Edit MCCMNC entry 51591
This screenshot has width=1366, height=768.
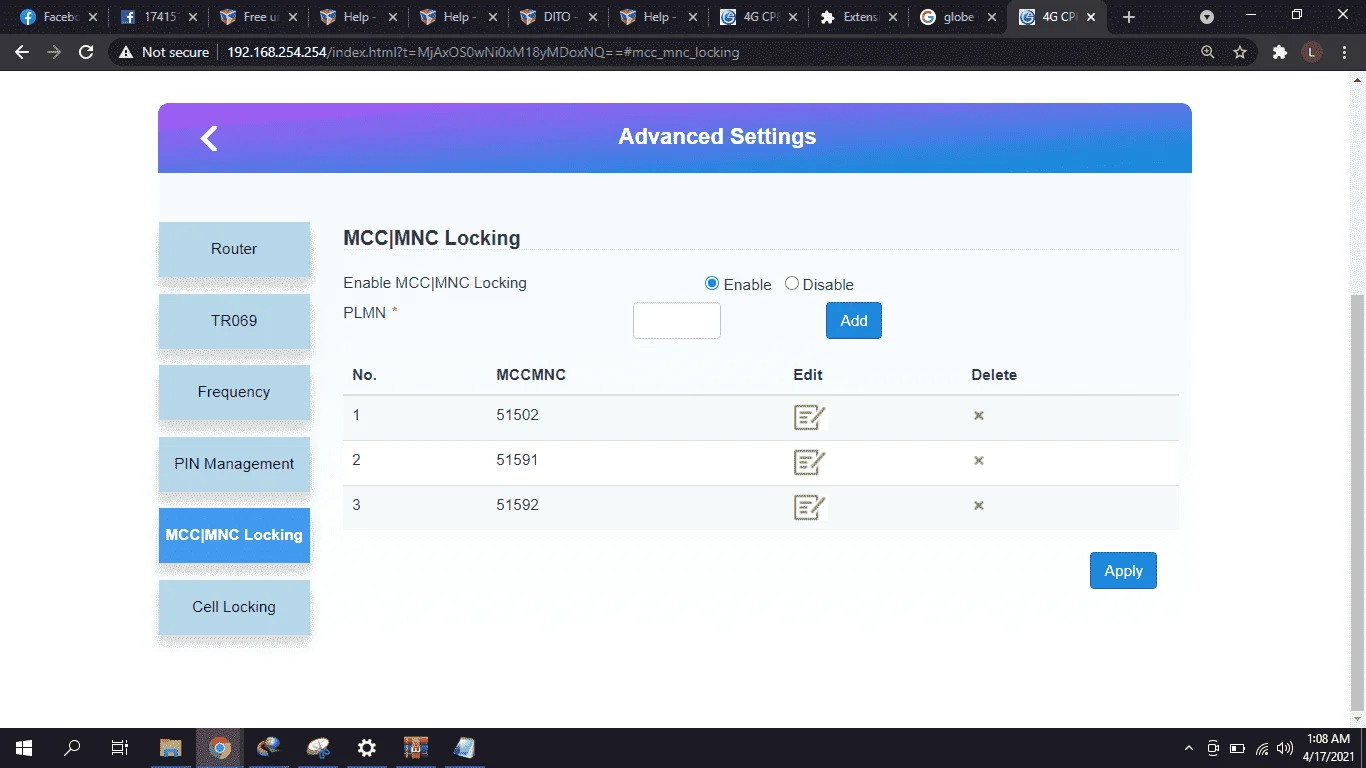click(x=809, y=462)
